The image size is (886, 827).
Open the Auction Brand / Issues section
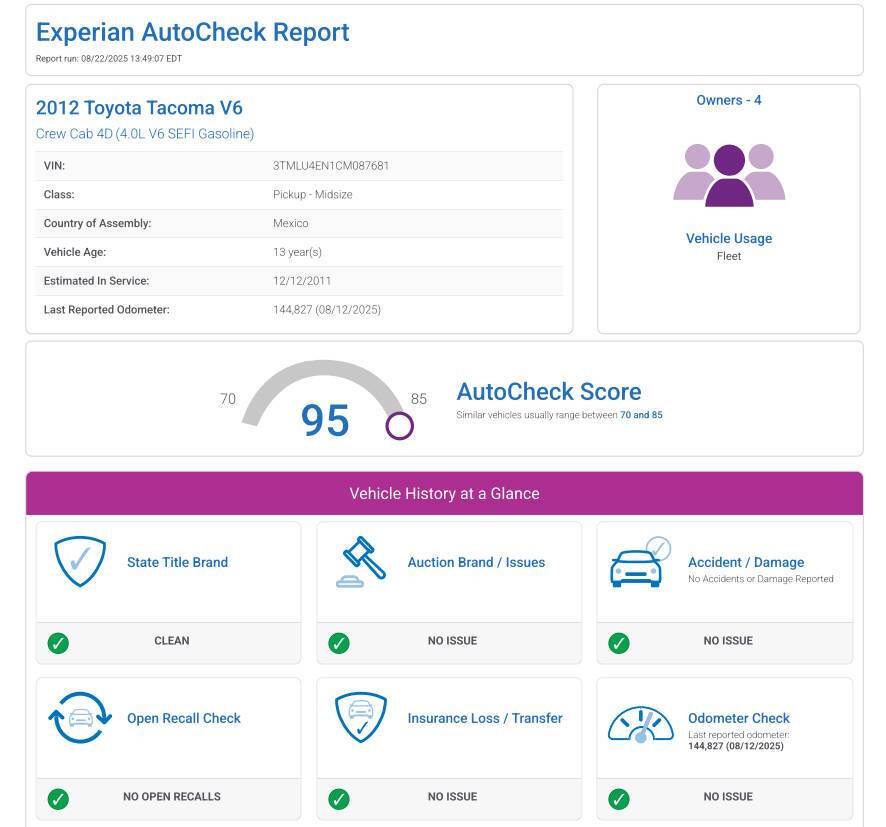[x=476, y=562]
